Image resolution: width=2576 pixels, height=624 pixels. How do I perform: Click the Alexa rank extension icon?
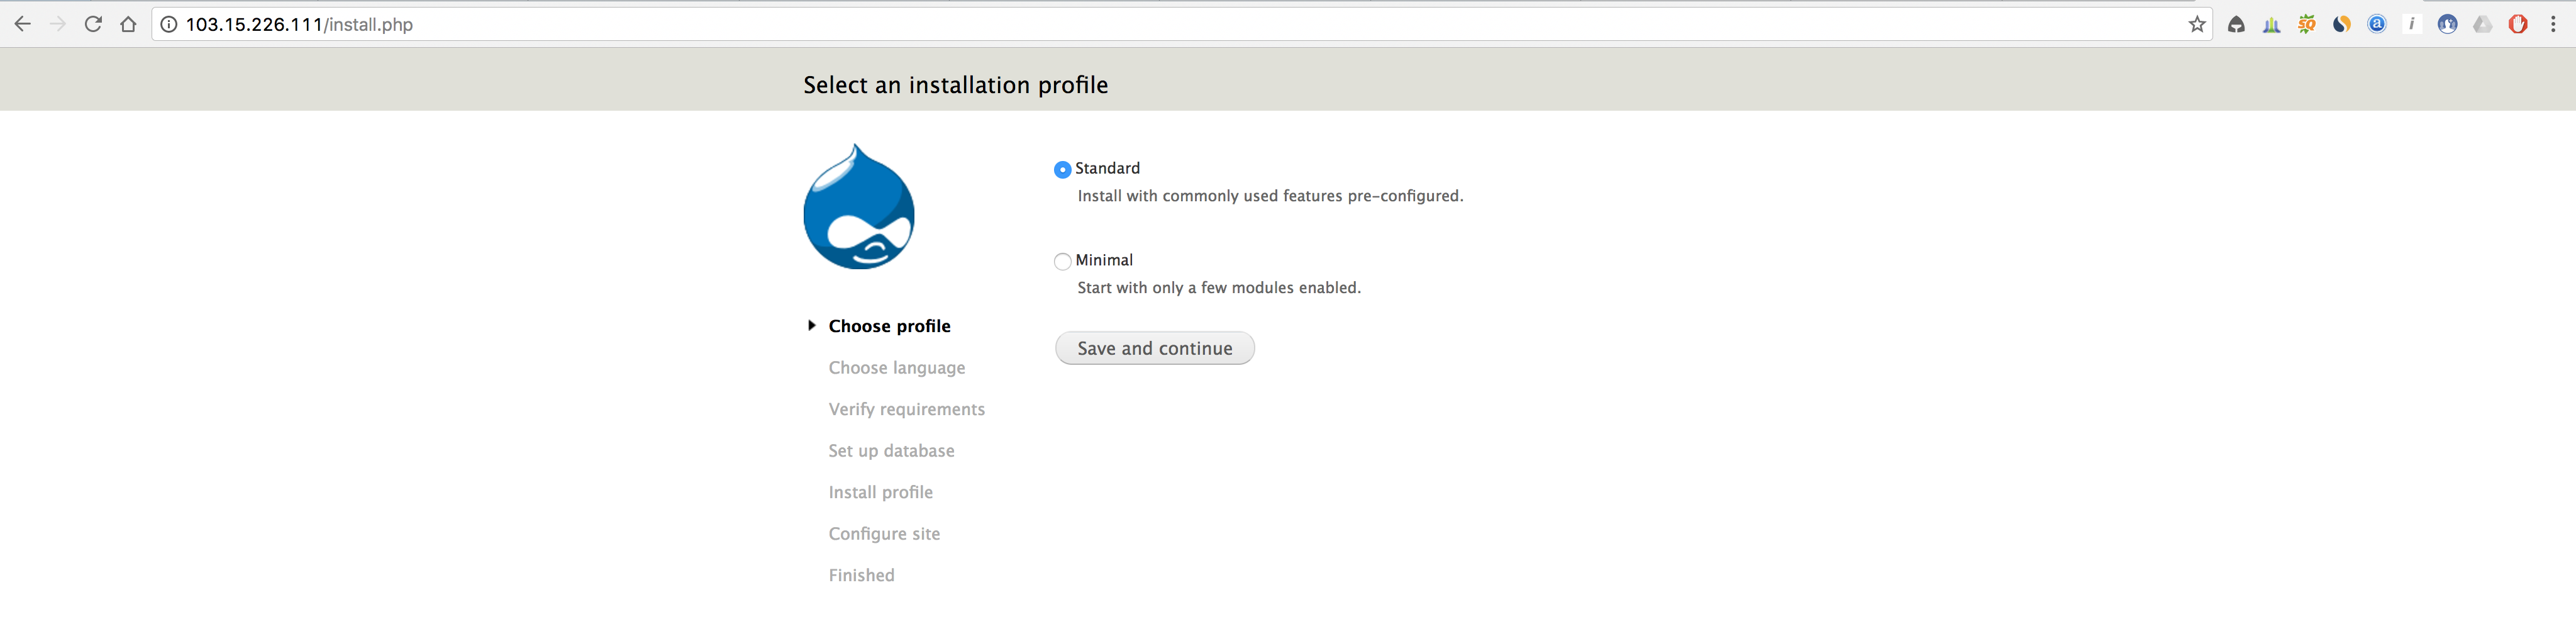pos(2378,24)
